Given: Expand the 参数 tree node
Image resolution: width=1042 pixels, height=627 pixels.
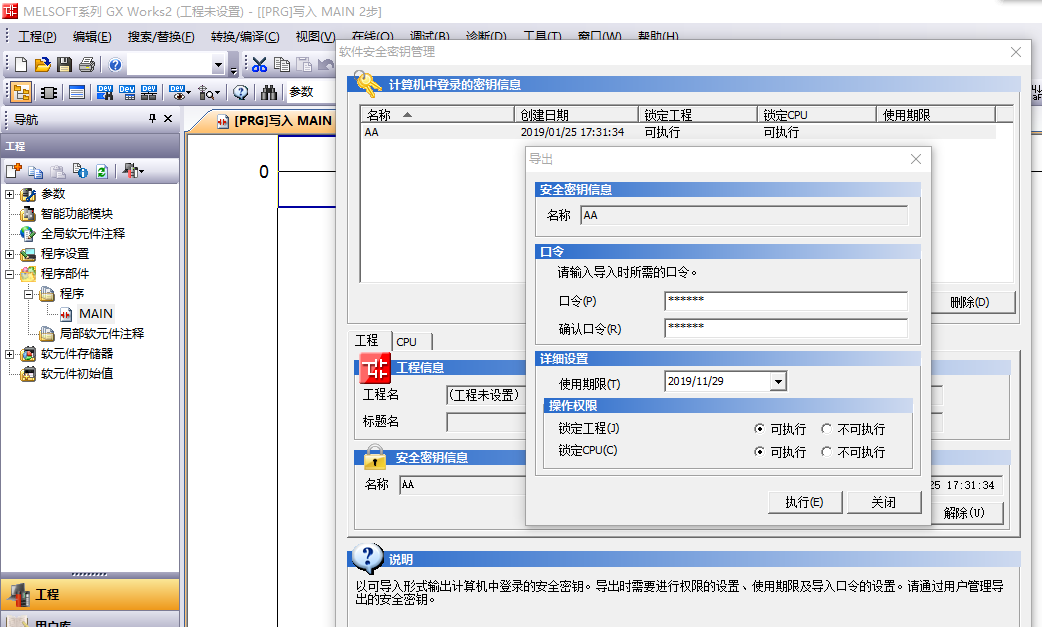Looking at the screenshot, I should coord(10,194).
